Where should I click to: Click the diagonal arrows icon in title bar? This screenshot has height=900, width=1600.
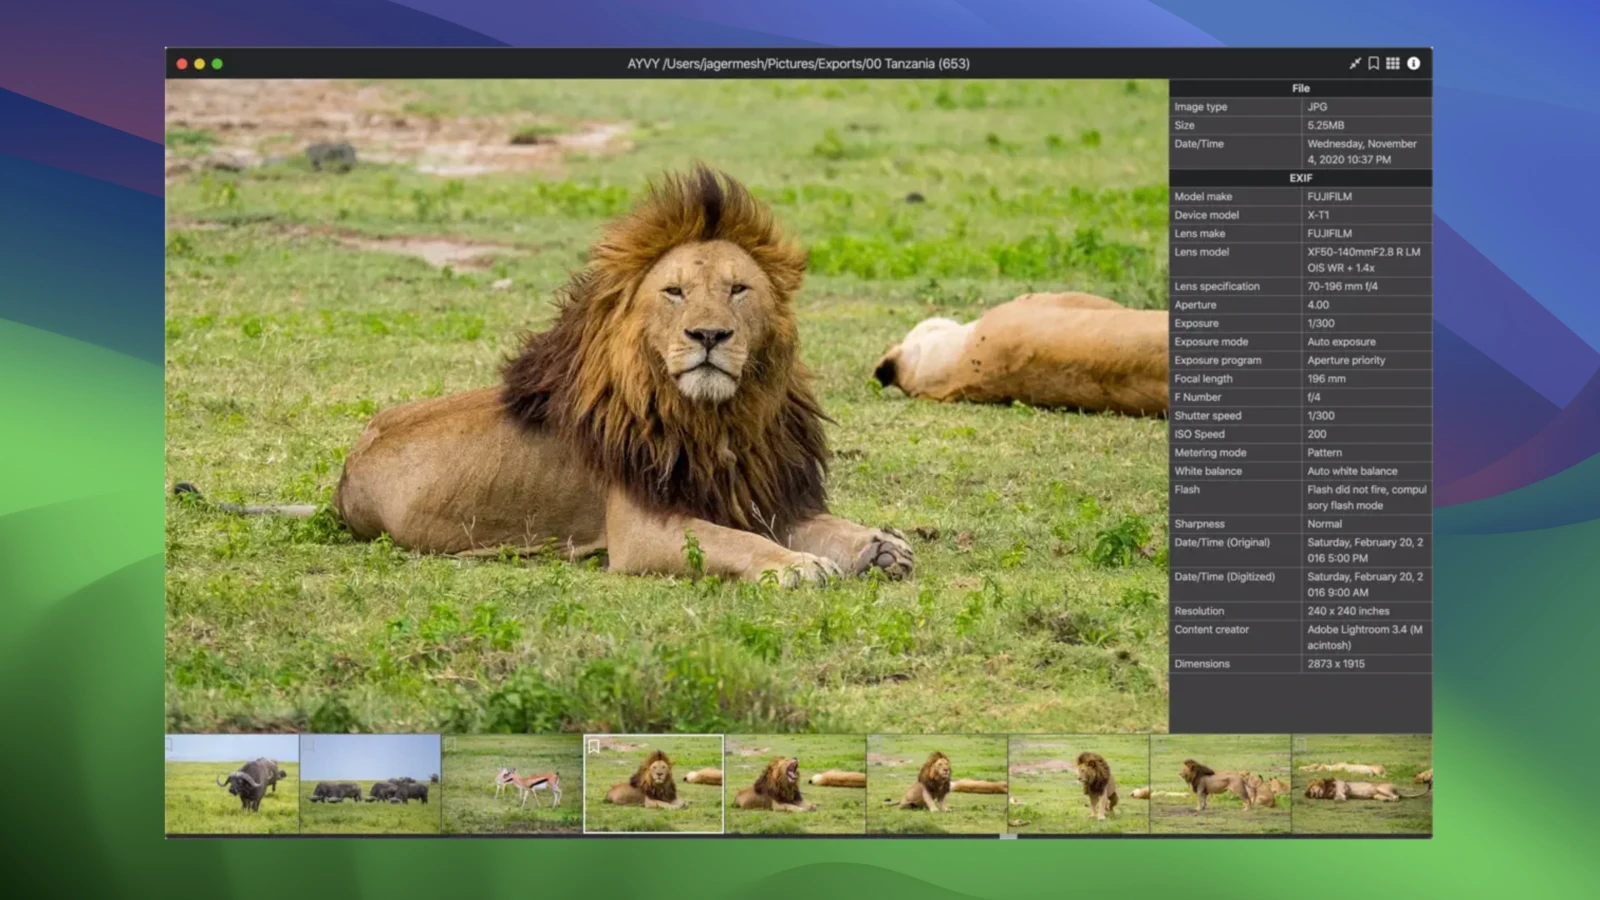point(1355,63)
